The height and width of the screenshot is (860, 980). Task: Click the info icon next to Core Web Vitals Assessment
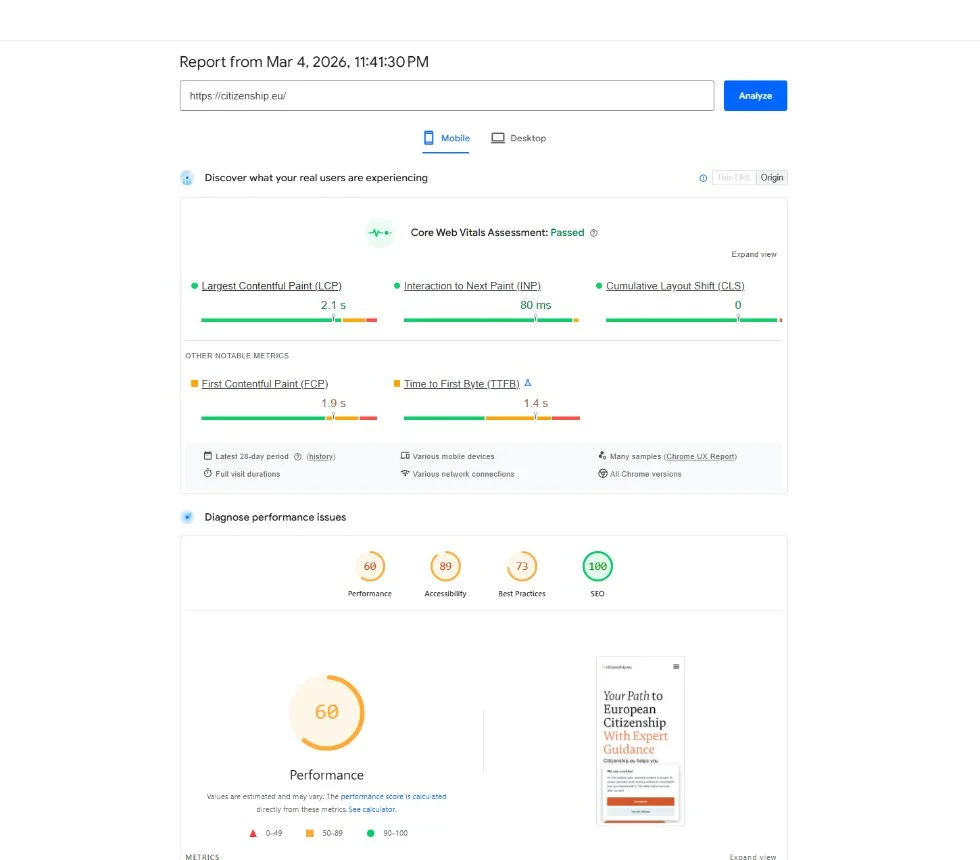tap(594, 232)
